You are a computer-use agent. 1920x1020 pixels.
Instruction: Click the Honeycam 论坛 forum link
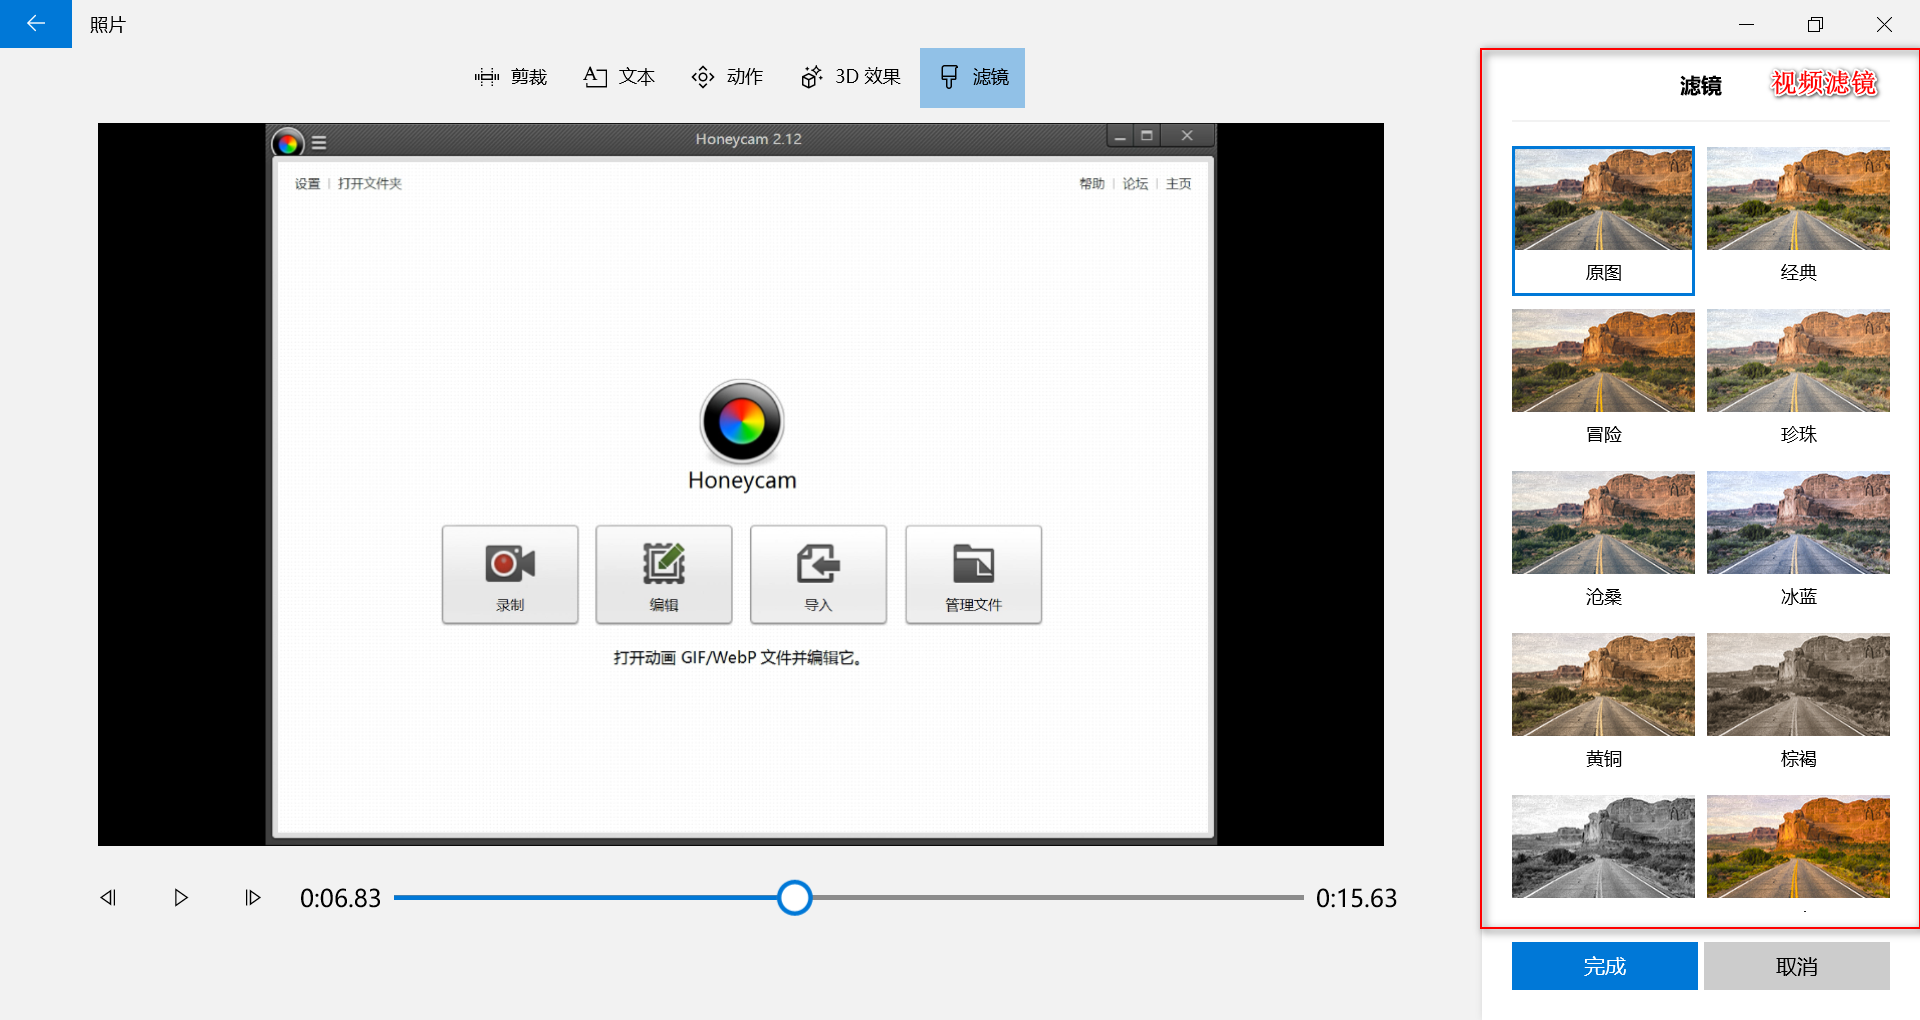click(x=1135, y=184)
